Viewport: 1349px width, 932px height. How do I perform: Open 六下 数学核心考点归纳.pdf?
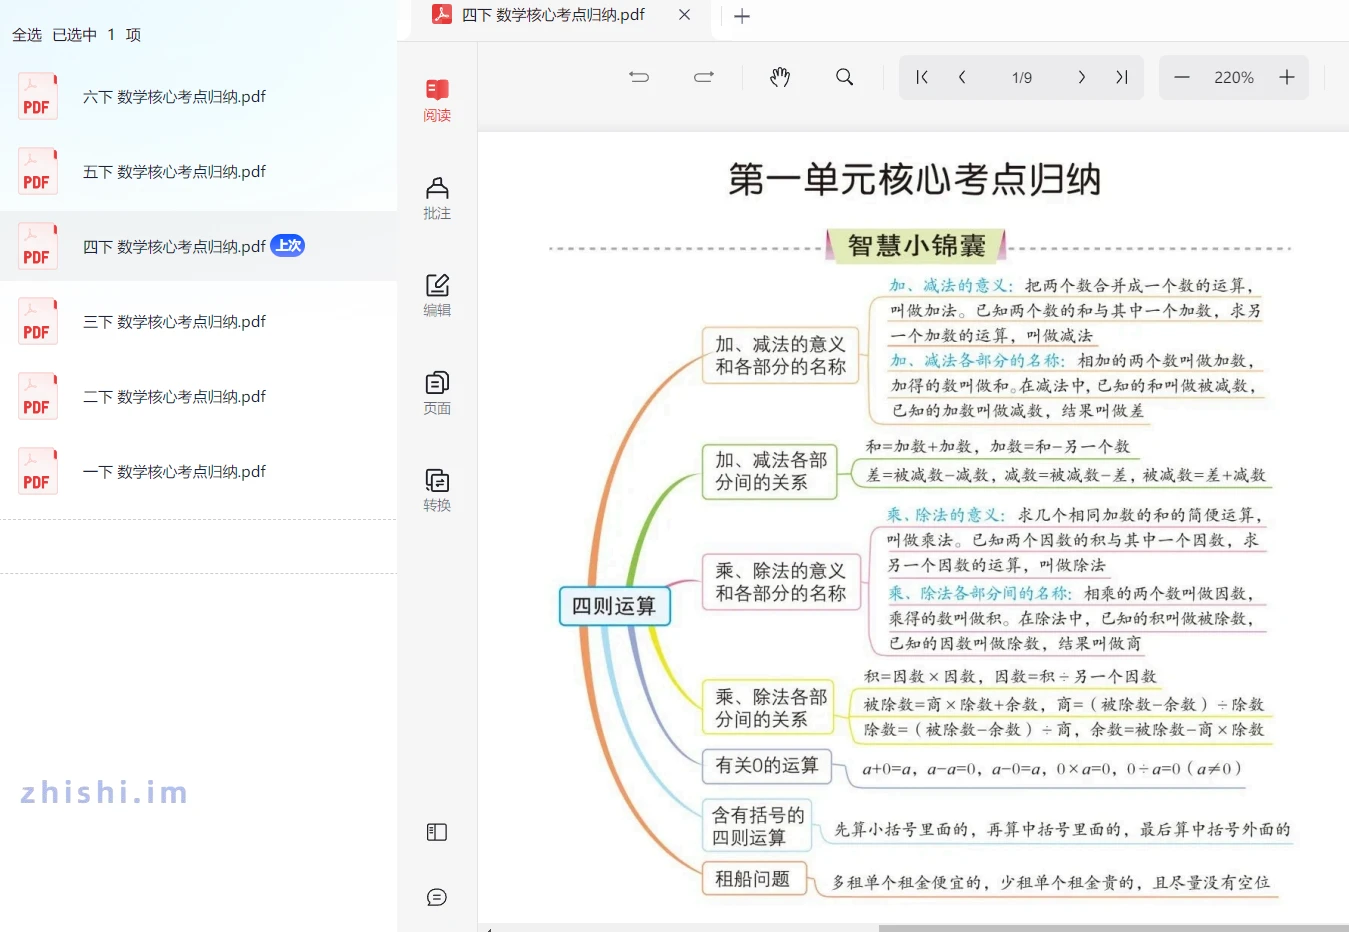pos(174,97)
